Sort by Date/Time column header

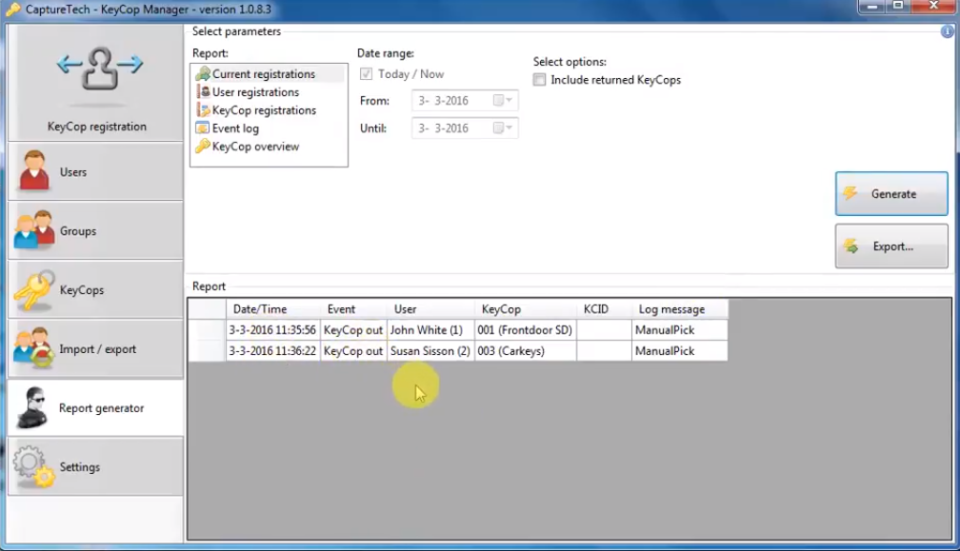pyautogui.click(x=273, y=309)
